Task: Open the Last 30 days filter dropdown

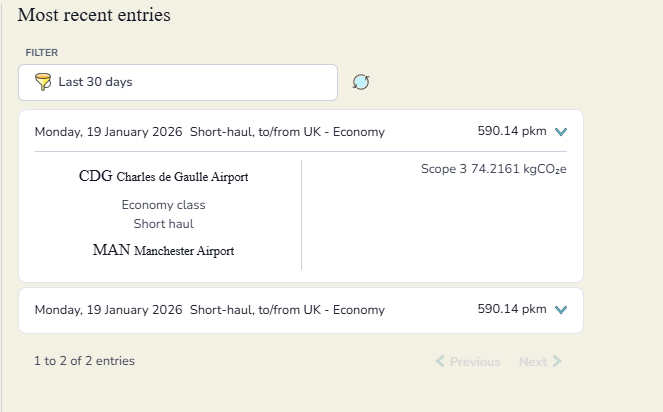Action: 178,82
